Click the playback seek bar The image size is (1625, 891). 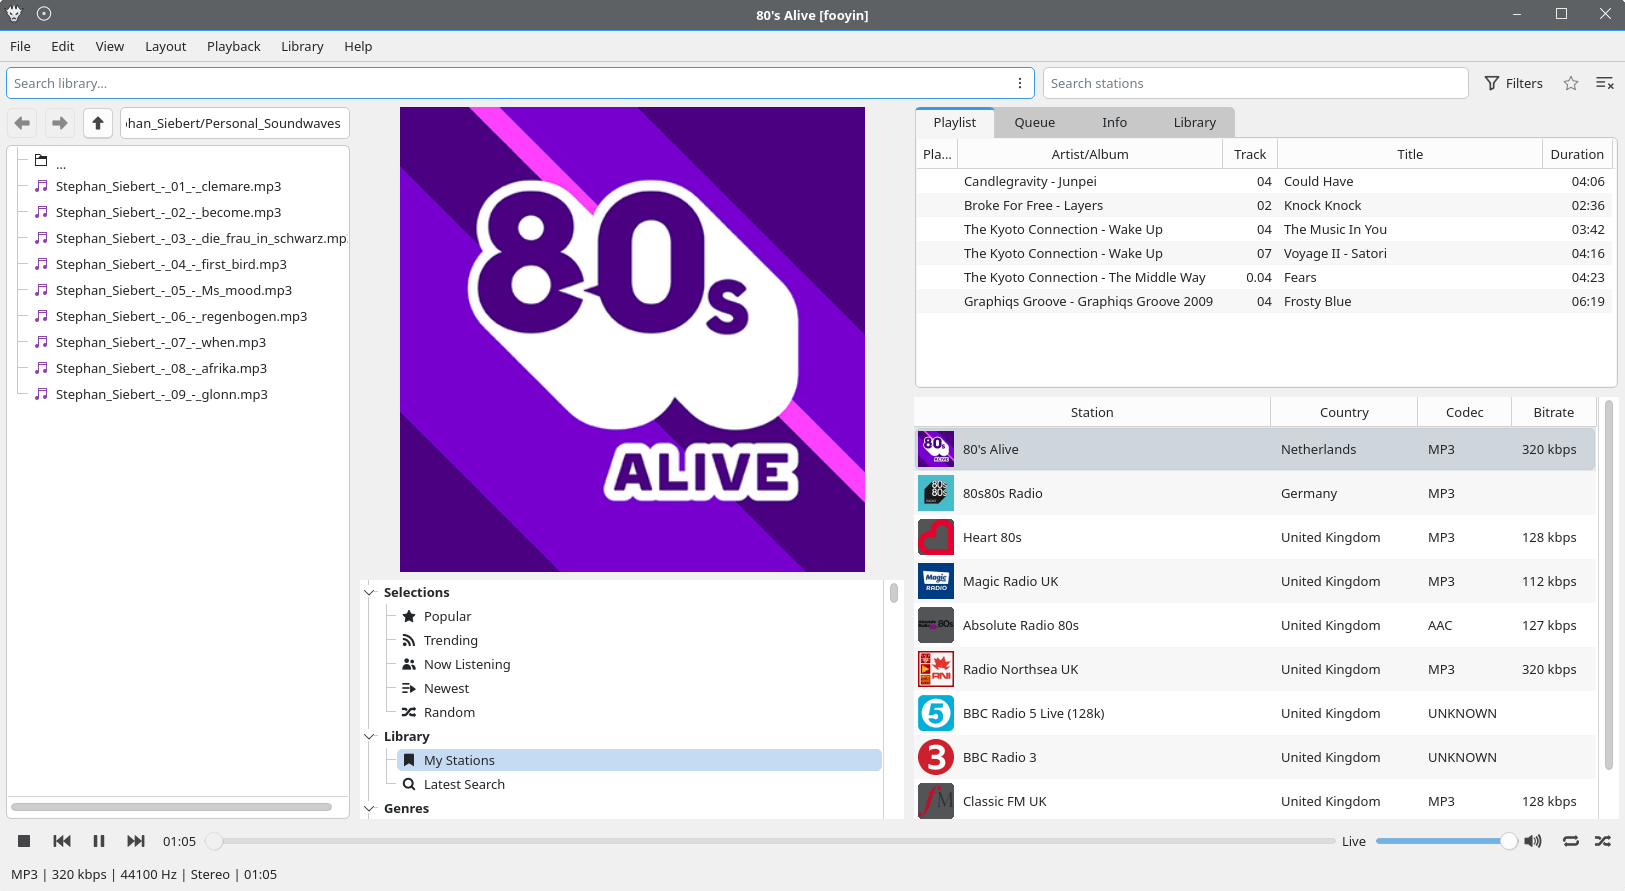(x=770, y=841)
